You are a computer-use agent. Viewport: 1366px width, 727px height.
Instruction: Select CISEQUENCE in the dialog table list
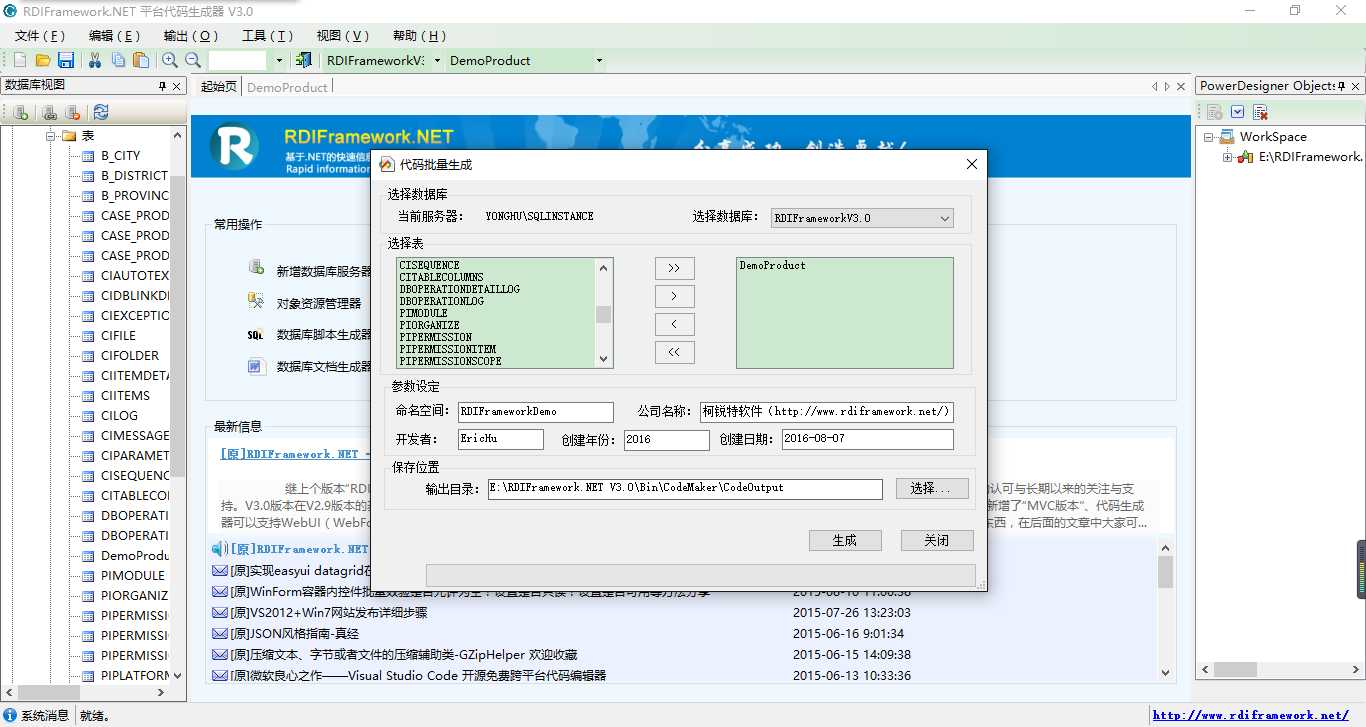429,265
